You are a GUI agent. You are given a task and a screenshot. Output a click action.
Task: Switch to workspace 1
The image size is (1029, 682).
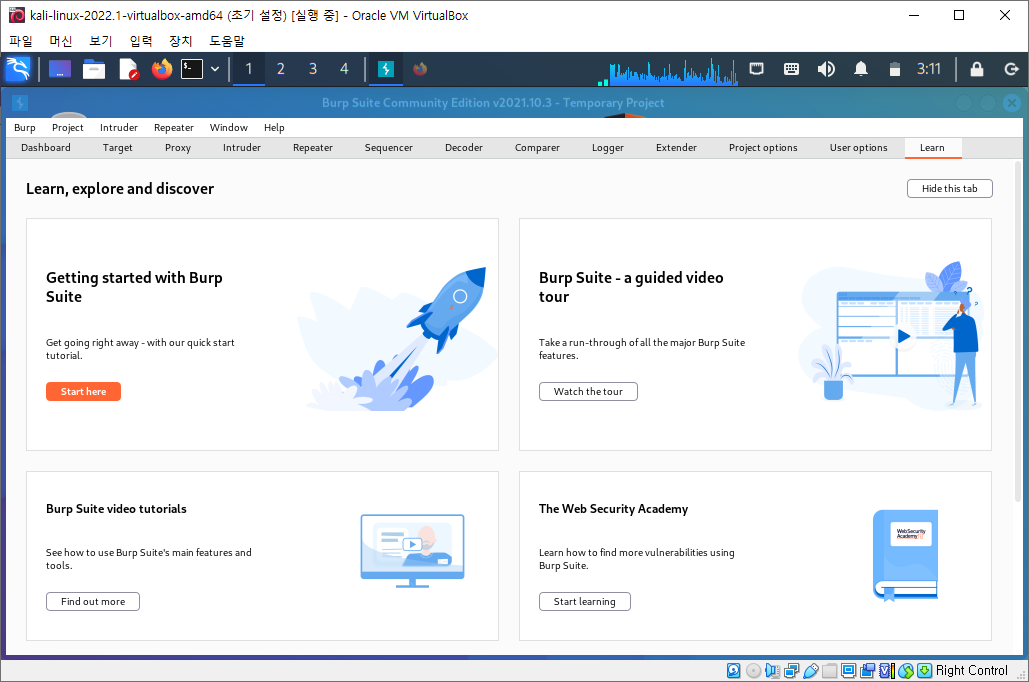[249, 69]
